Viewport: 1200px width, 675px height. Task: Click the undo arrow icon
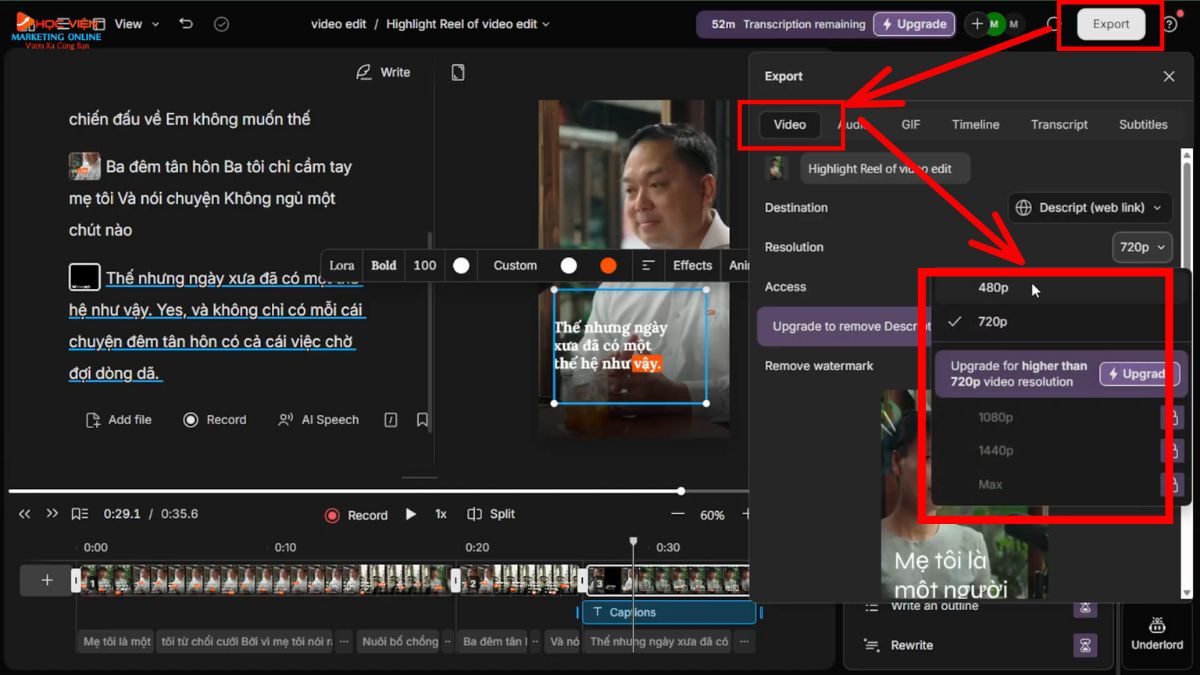click(x=186, y=24)
